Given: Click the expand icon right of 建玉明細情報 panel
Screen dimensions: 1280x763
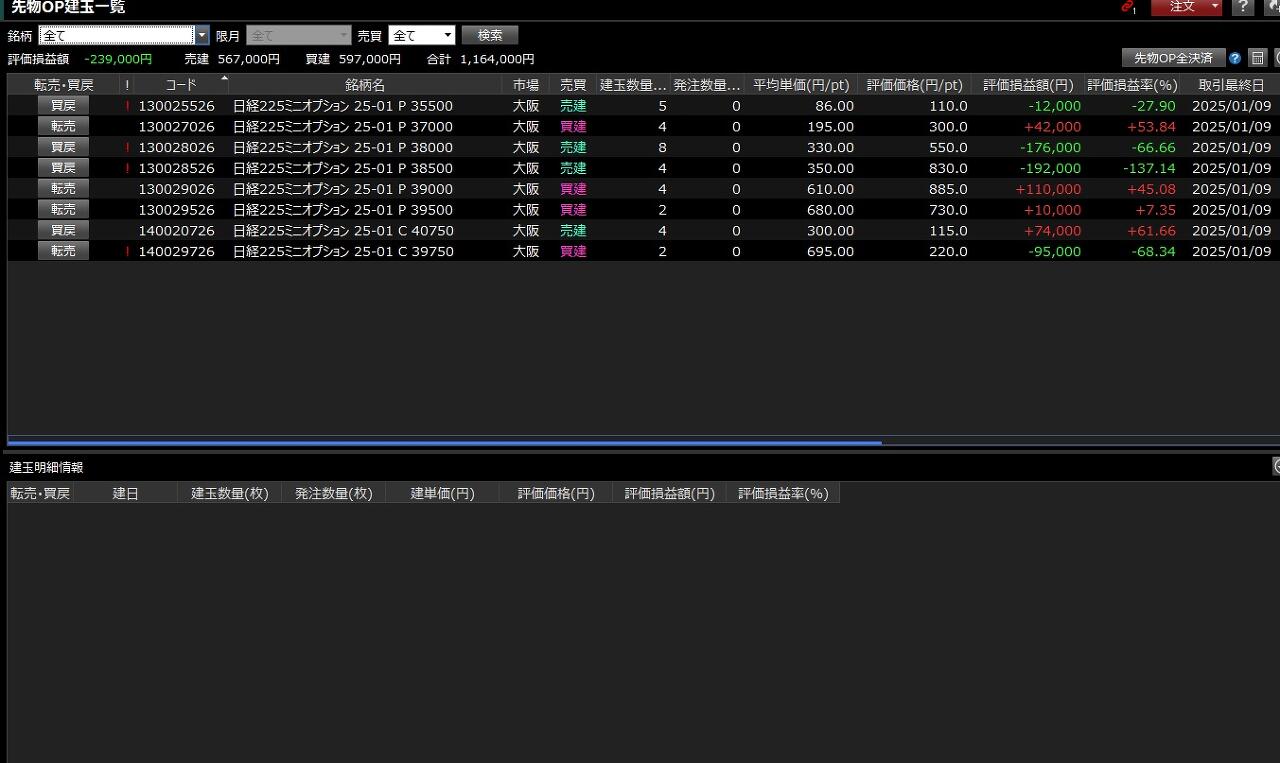Looking at the screenshot, I should pos(1276,466).
